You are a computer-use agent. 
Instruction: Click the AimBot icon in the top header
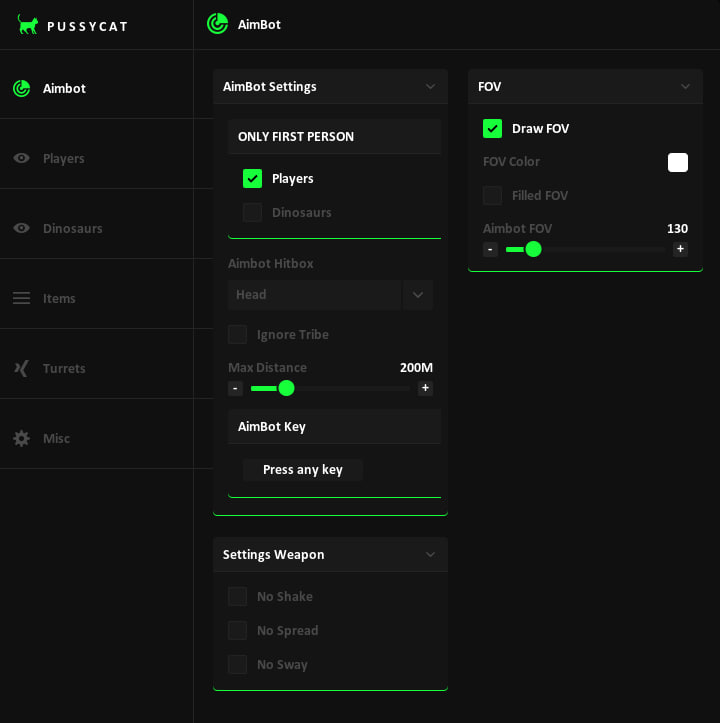(217, 24)
